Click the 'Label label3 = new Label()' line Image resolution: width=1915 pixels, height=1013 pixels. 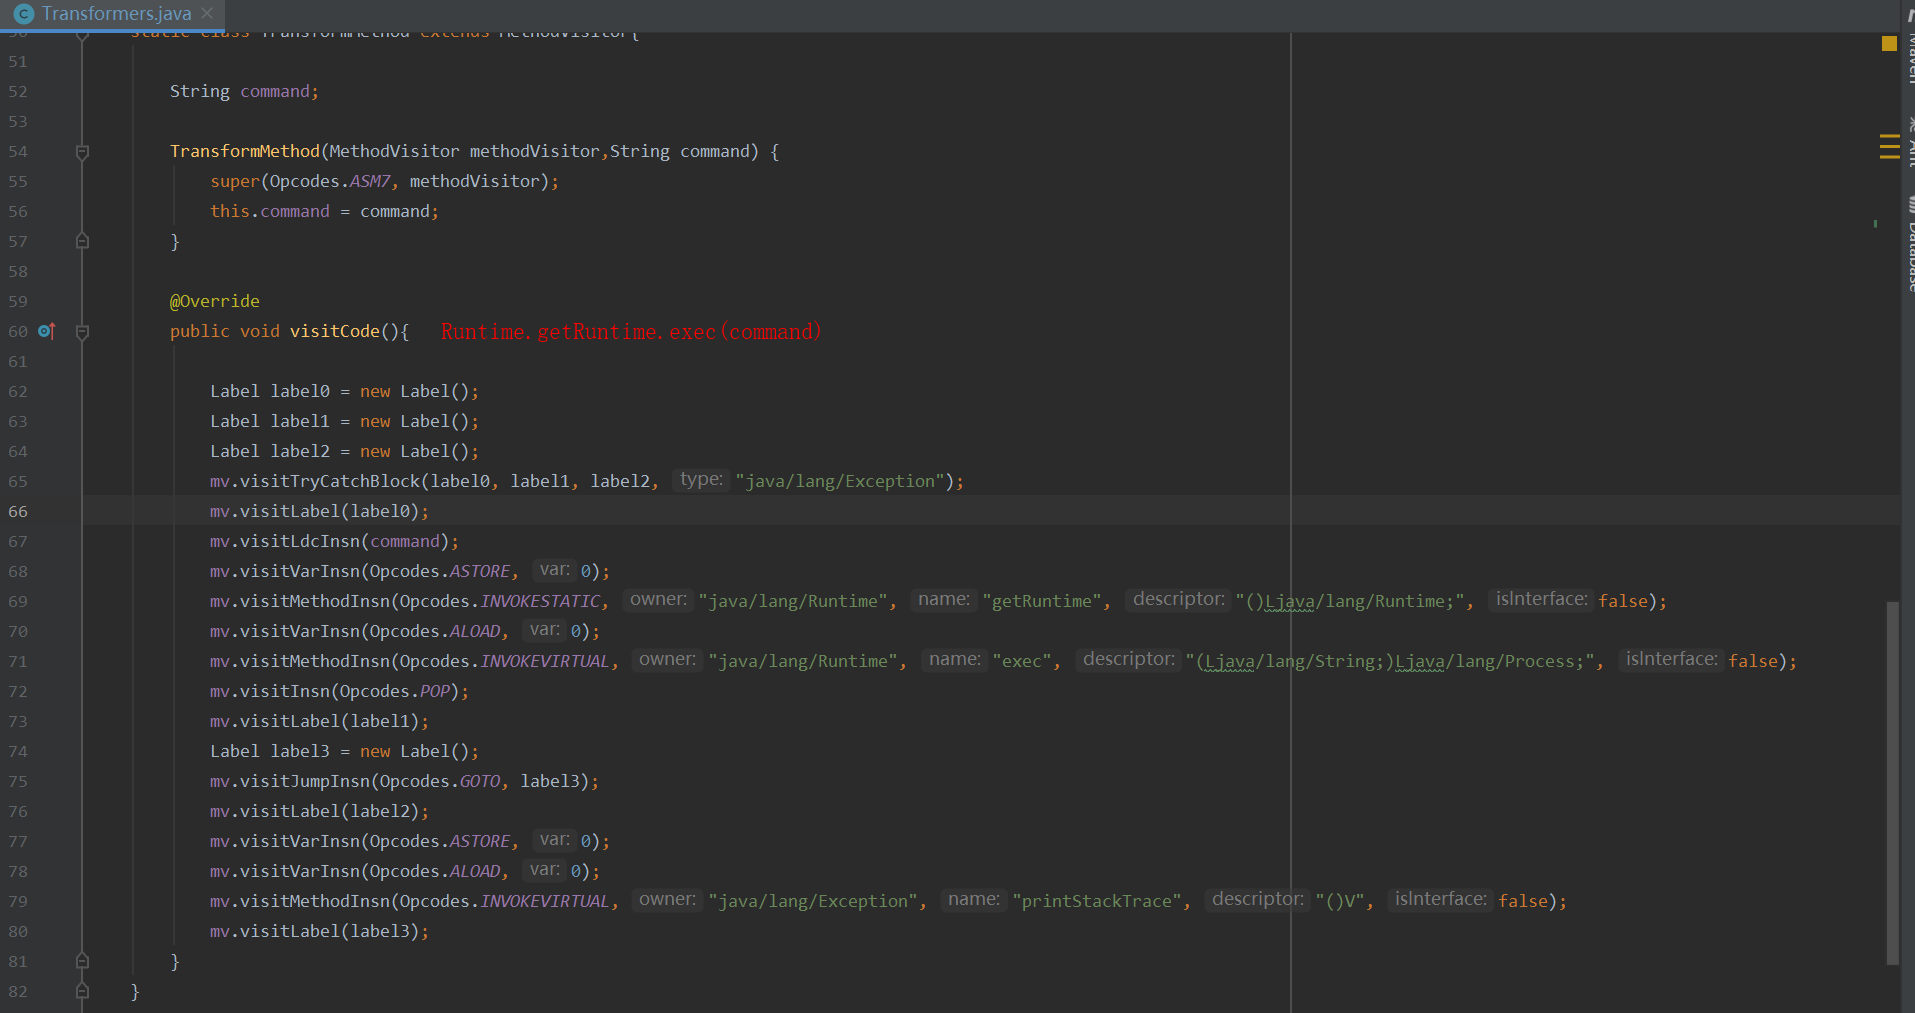coord(344,751)
